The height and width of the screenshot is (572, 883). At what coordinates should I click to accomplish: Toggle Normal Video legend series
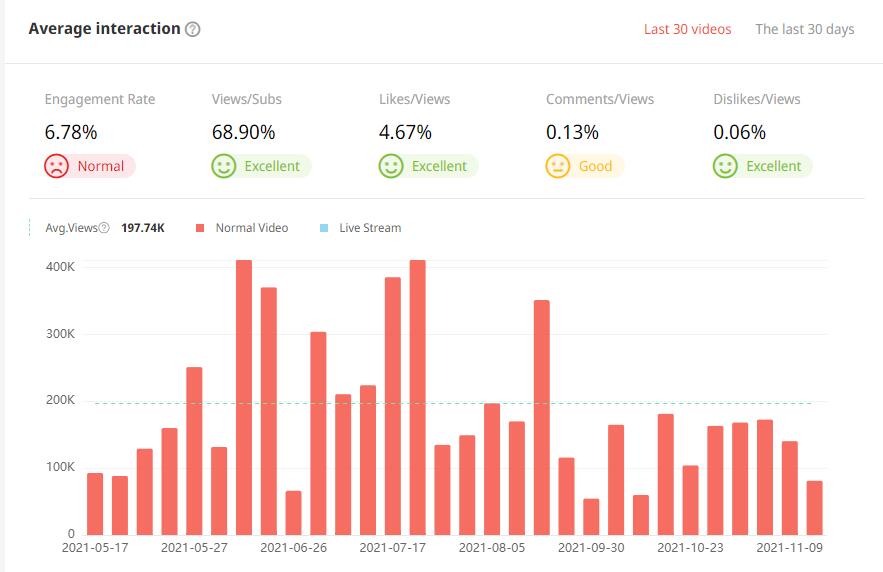tap(251, 228)
